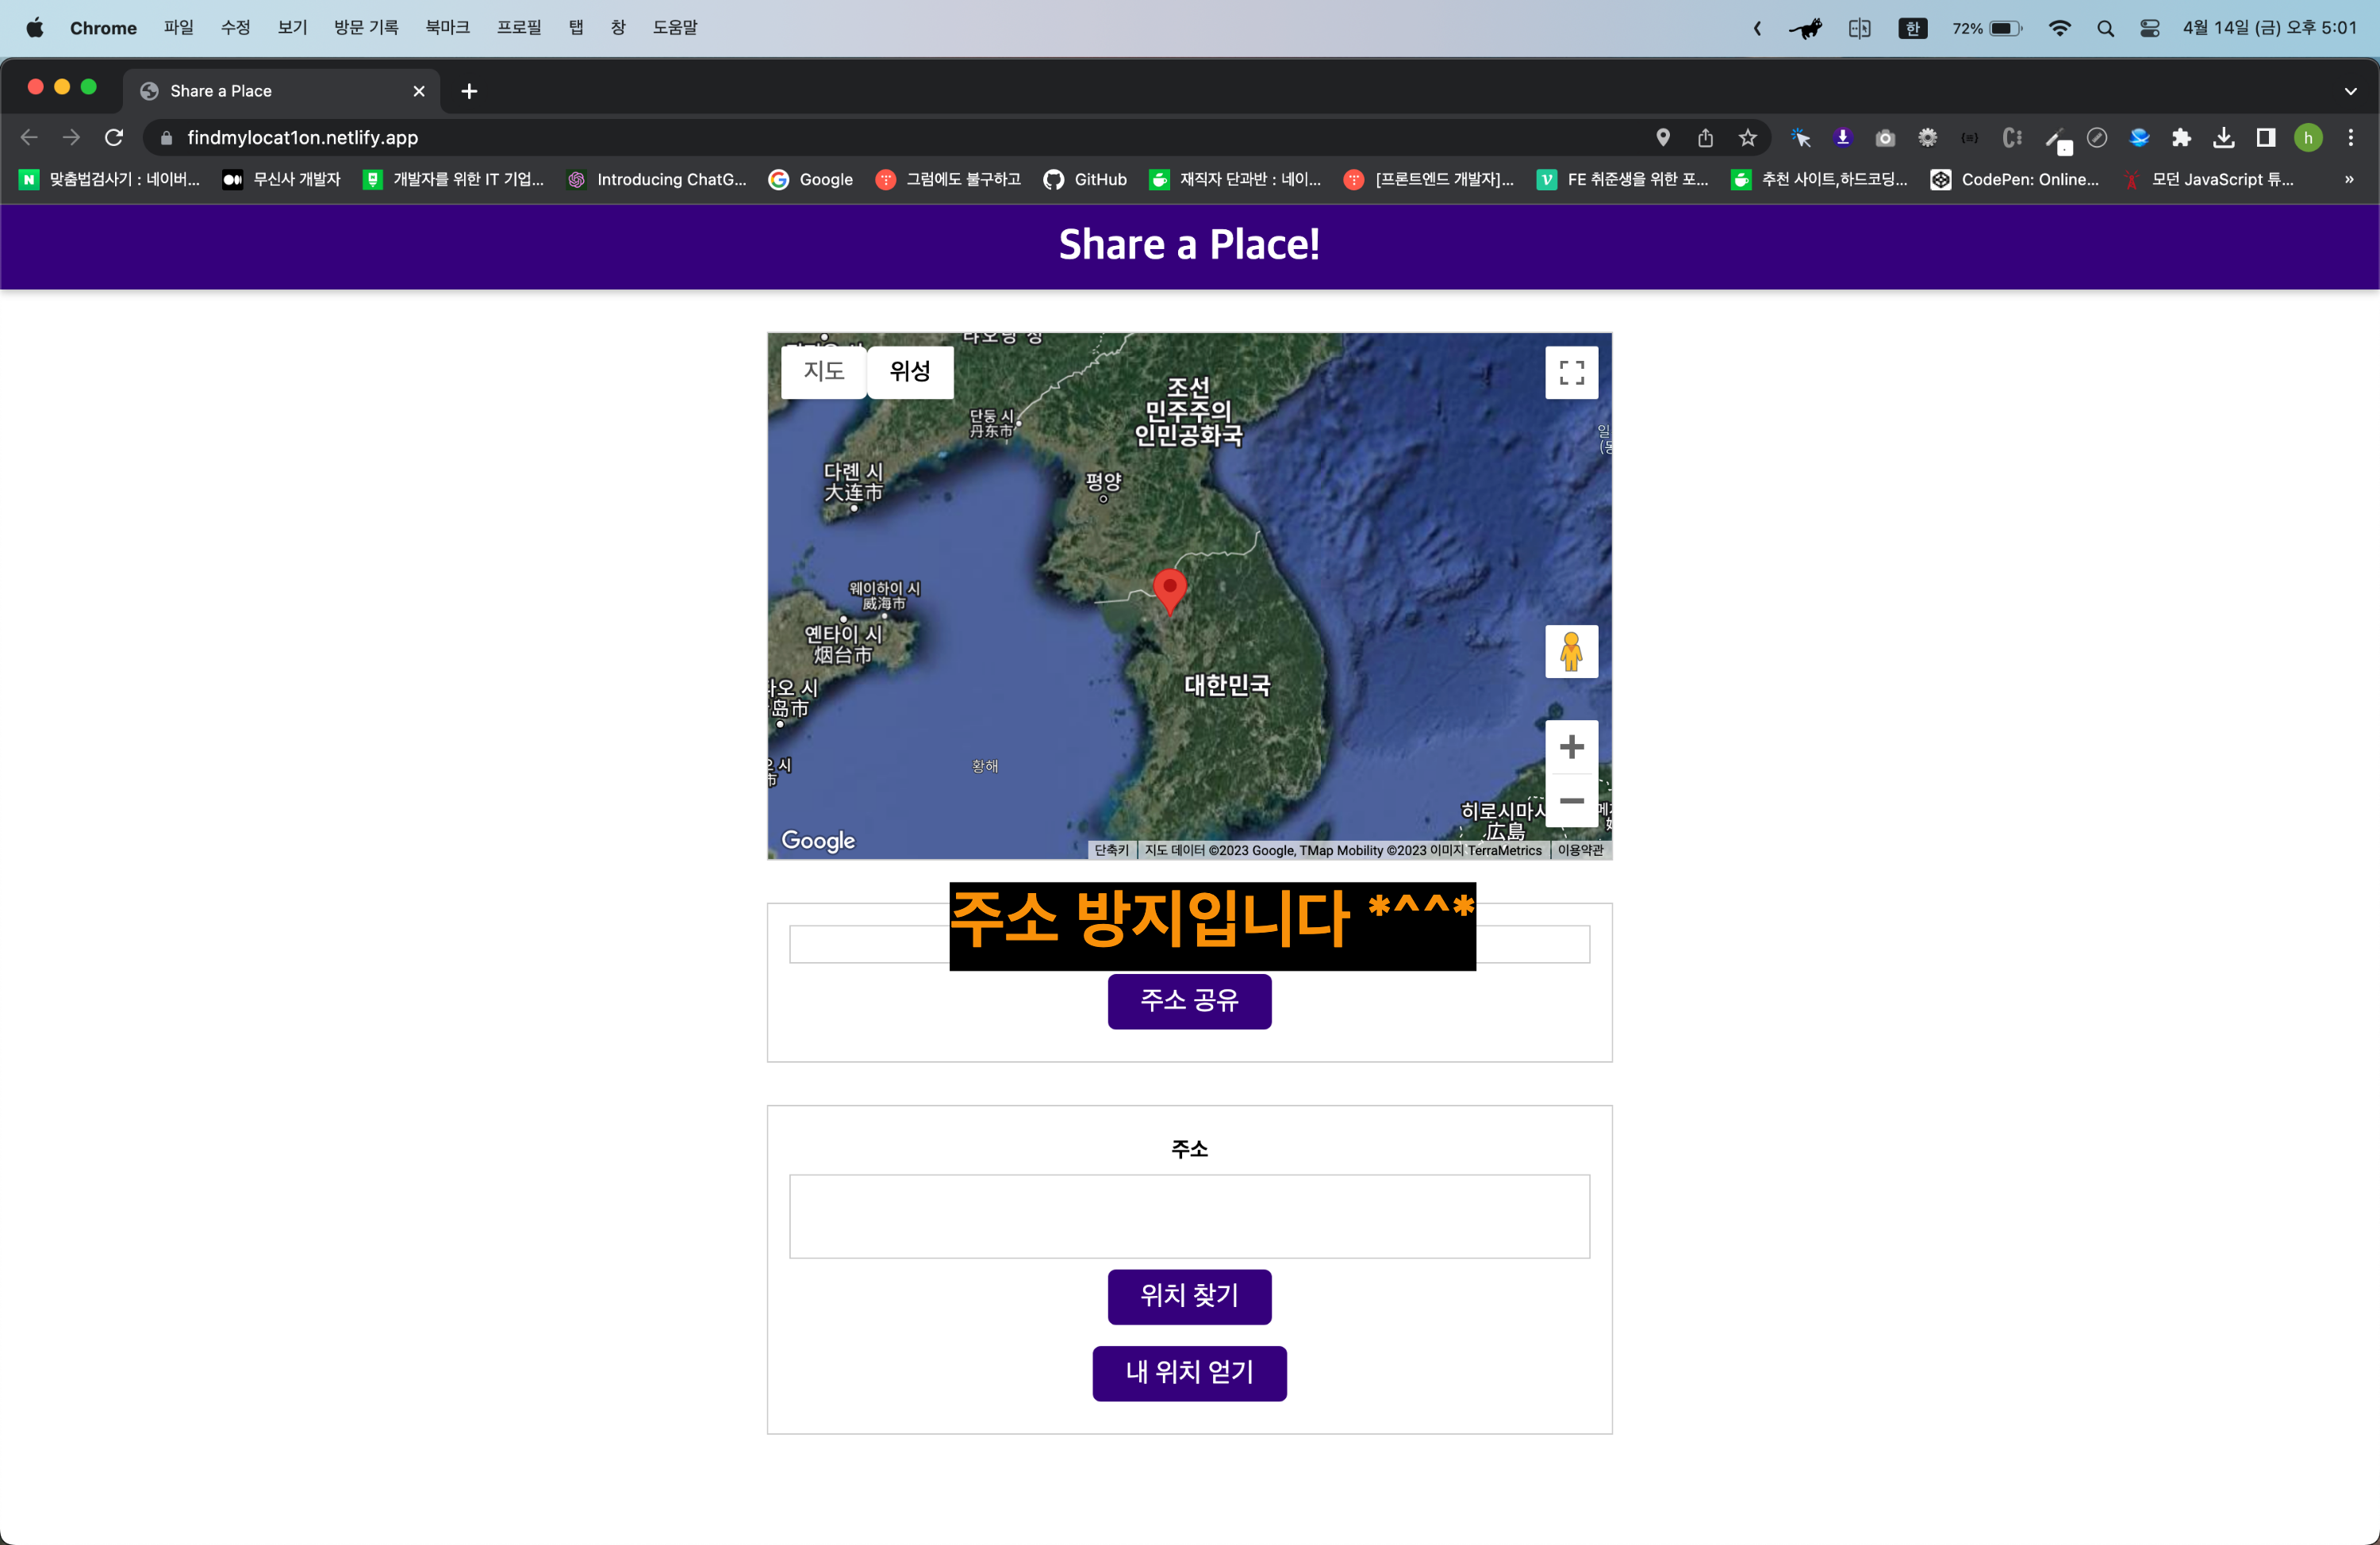Reload the page

[114, 138]
